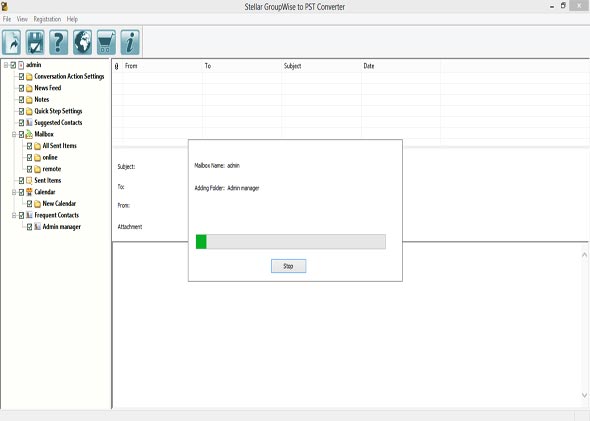This screenshot has height=421, width=590.
Task: Click the Stop button
Action: coord(288,266)
